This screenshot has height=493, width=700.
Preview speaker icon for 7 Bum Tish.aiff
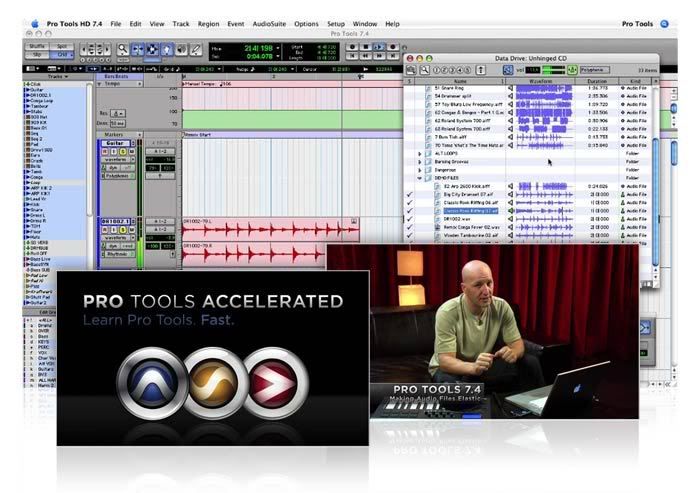510,137
